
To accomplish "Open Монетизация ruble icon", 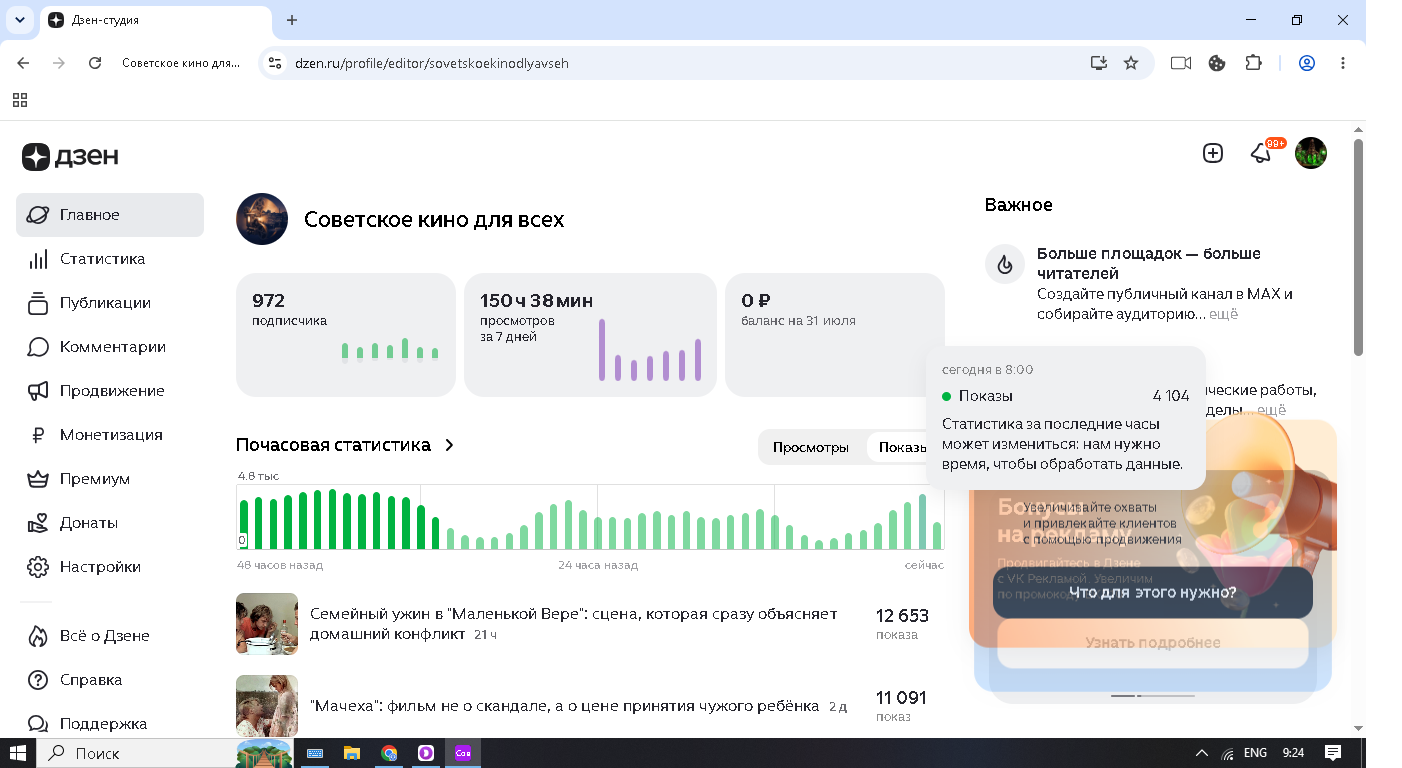I will [38, 435].
